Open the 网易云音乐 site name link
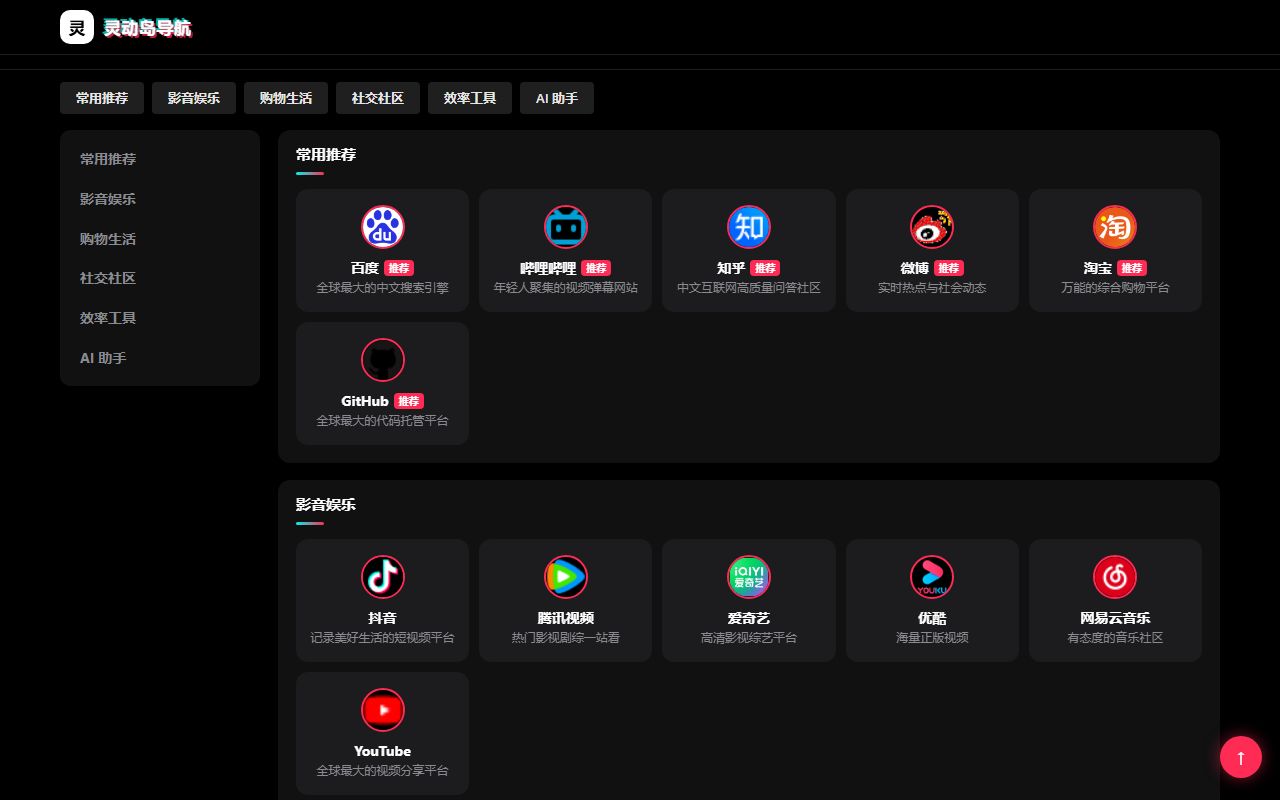Viewport: 1280px width, 800px height. coord(1115,618)
